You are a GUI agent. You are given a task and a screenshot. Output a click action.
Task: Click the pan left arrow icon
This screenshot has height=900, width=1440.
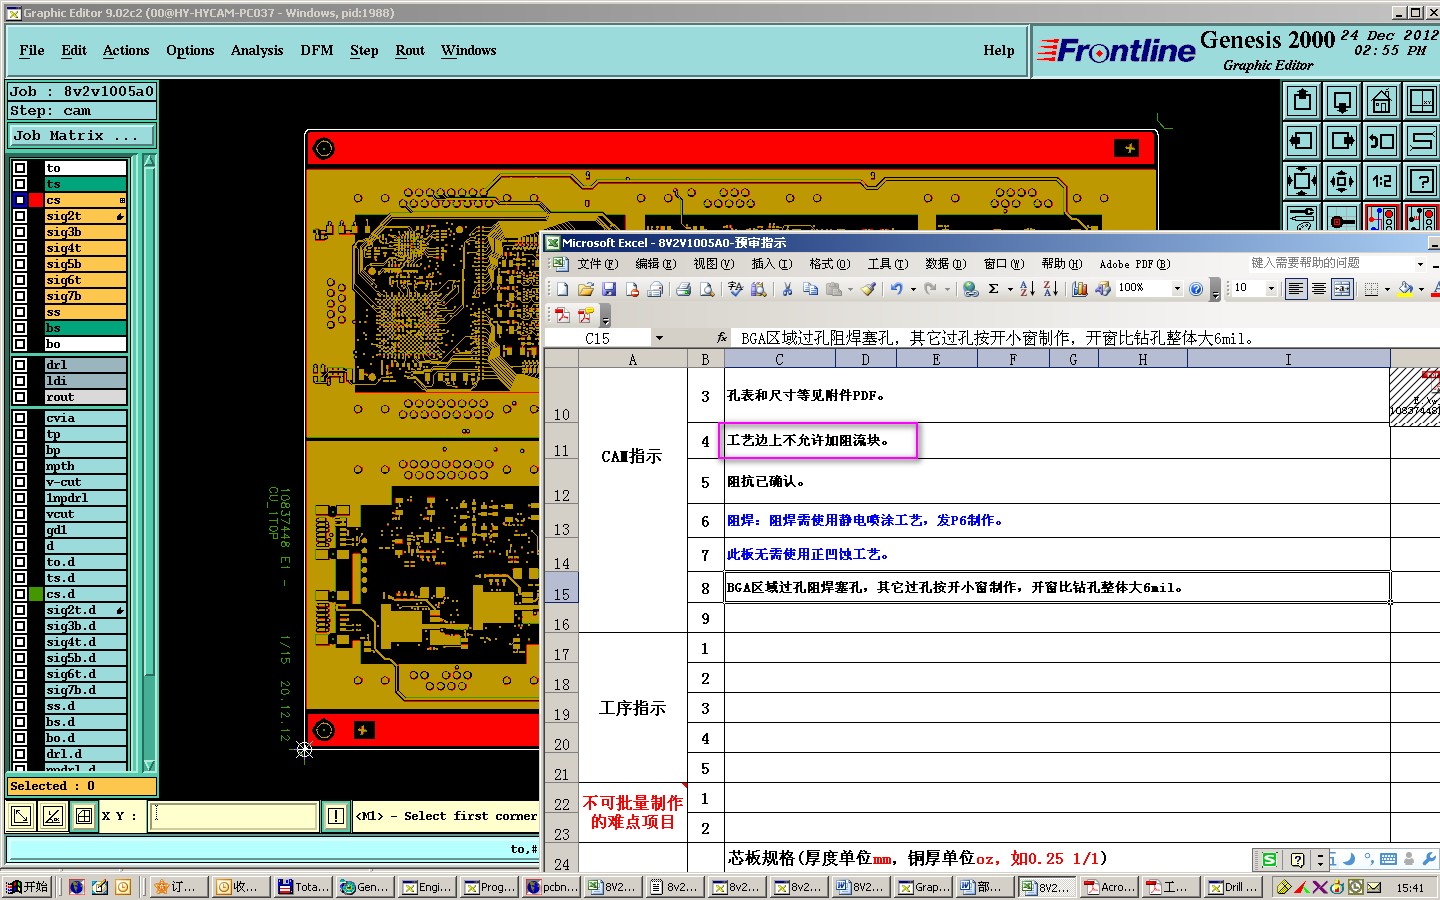(x=1302, y=141)
